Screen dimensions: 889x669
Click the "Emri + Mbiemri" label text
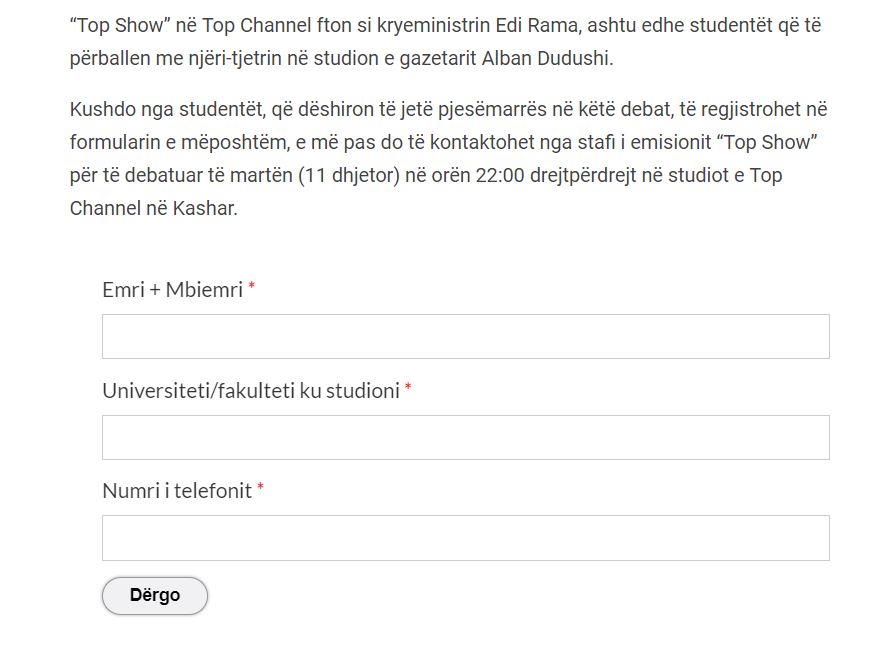coord(172,290)
